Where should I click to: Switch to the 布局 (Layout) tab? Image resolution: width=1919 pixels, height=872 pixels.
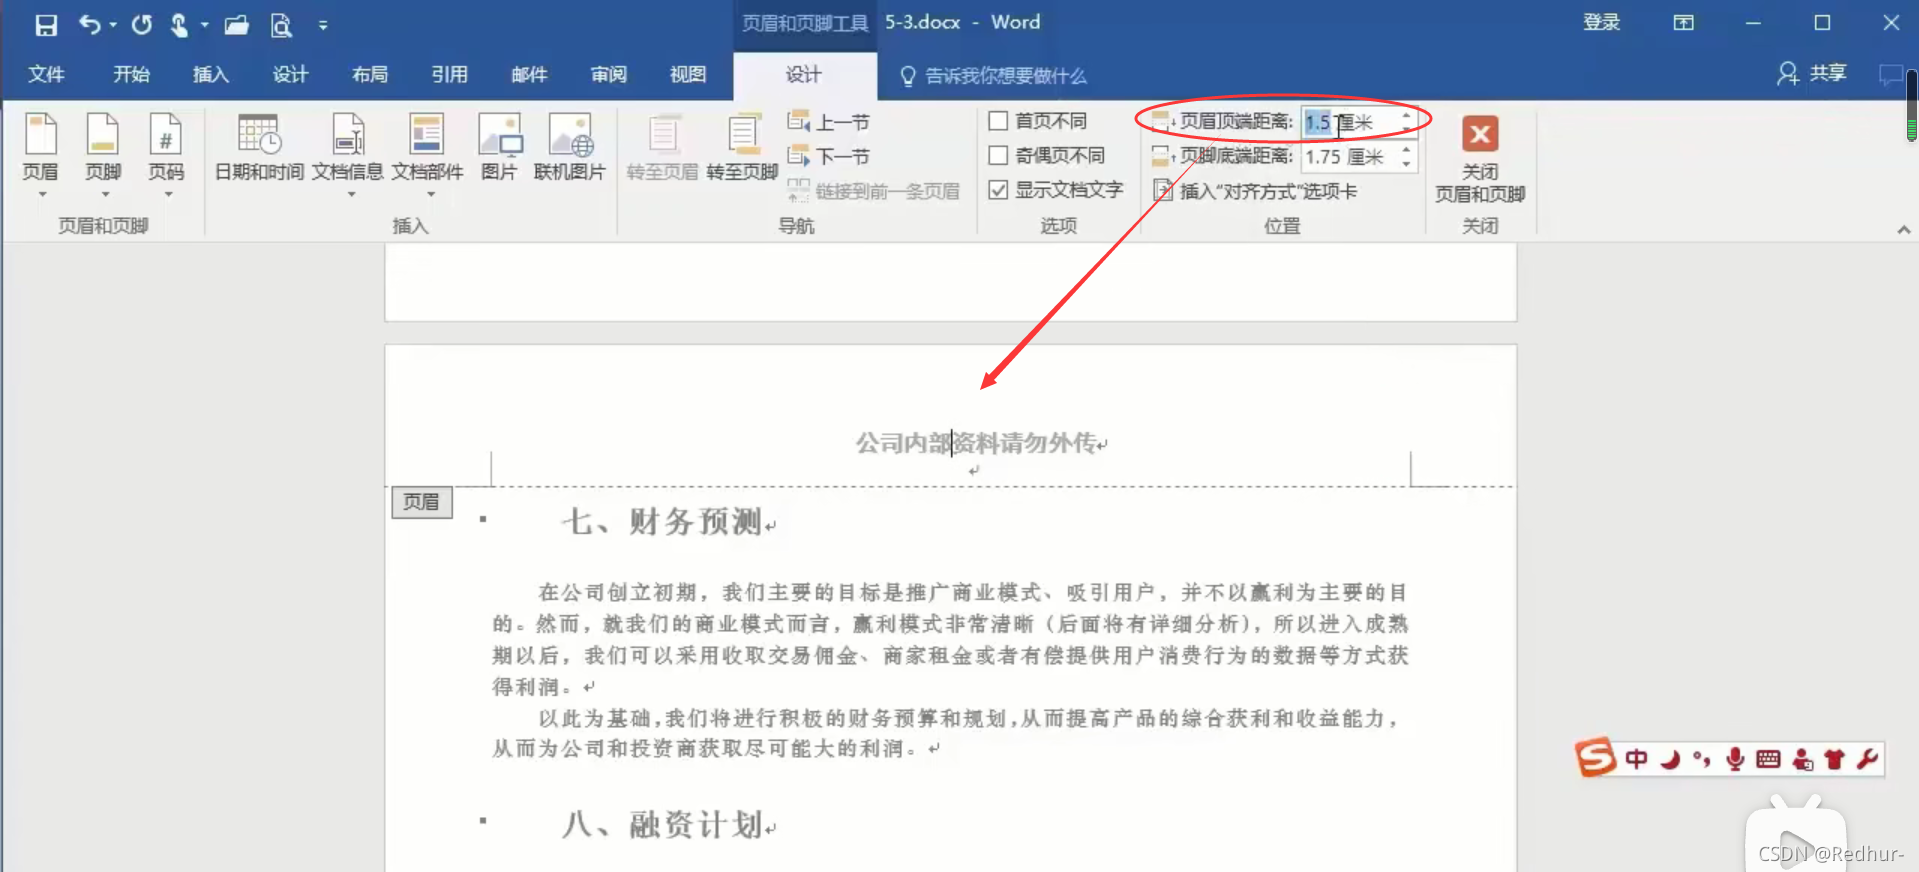point(370,75)
